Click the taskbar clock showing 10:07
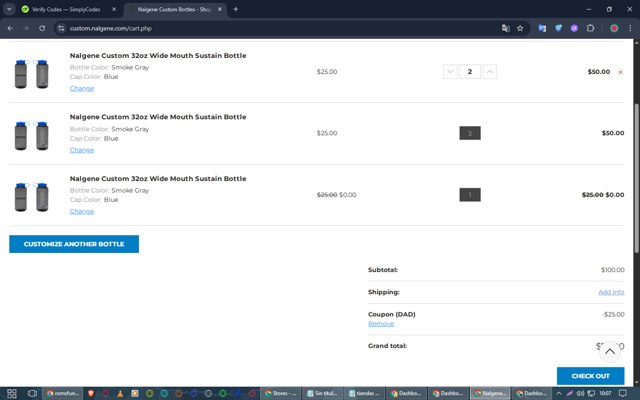This screenshot has height=400, width=640. (605, 393)
